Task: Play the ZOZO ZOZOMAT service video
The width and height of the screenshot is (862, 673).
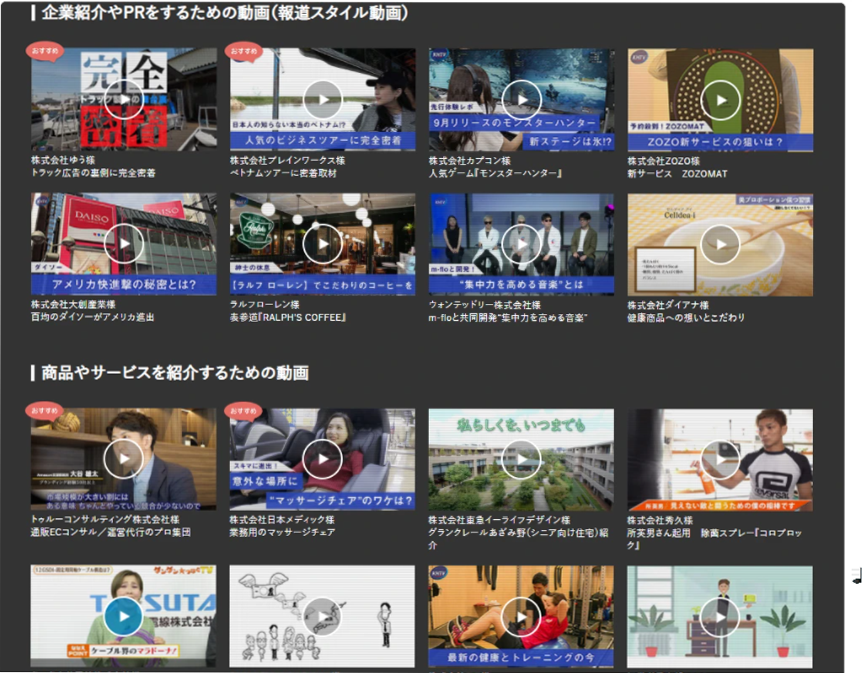Action: [x=720, y=99]
